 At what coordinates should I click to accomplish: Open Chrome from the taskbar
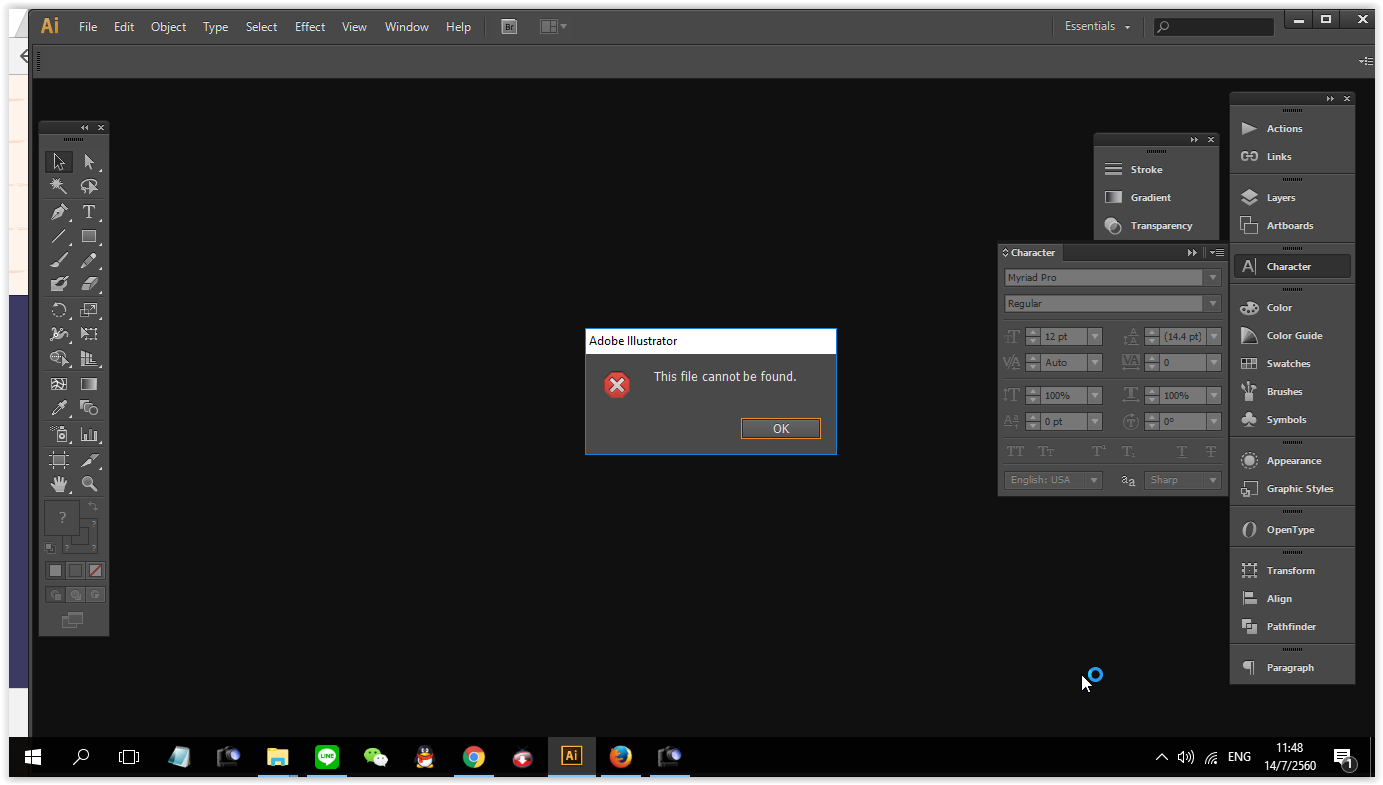point(474,757)
